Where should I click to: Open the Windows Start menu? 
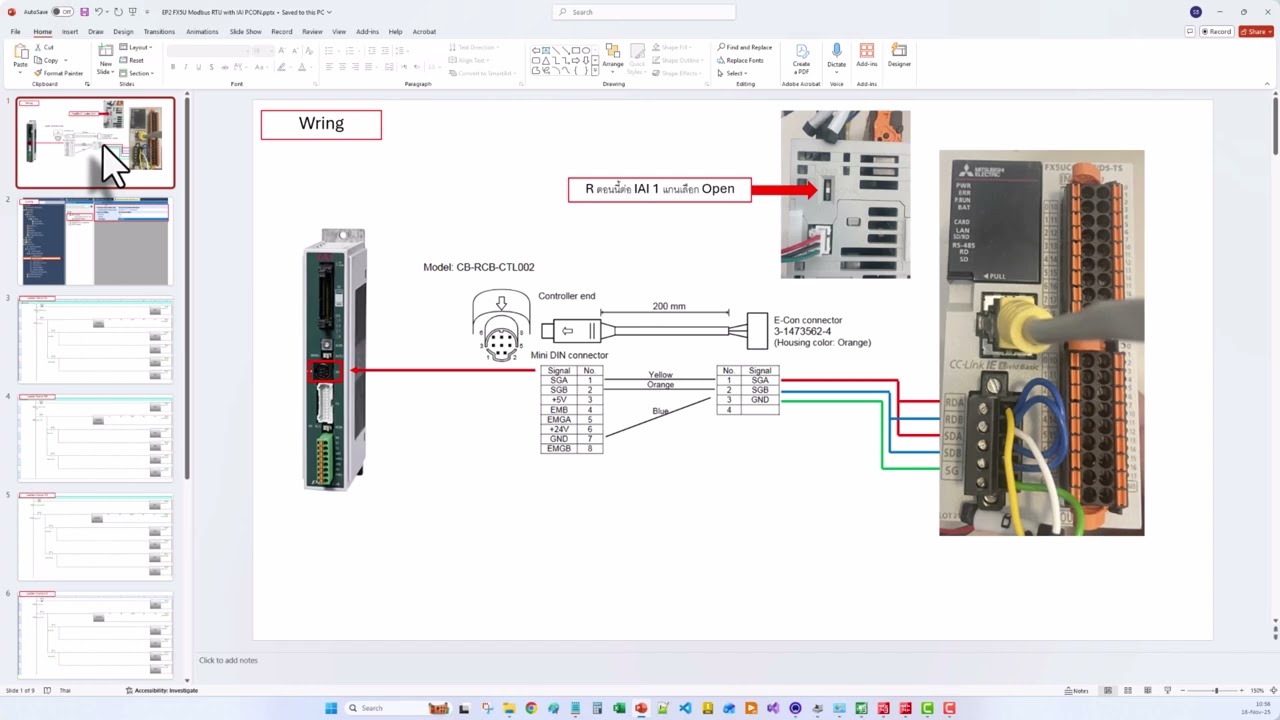point(331,708)
